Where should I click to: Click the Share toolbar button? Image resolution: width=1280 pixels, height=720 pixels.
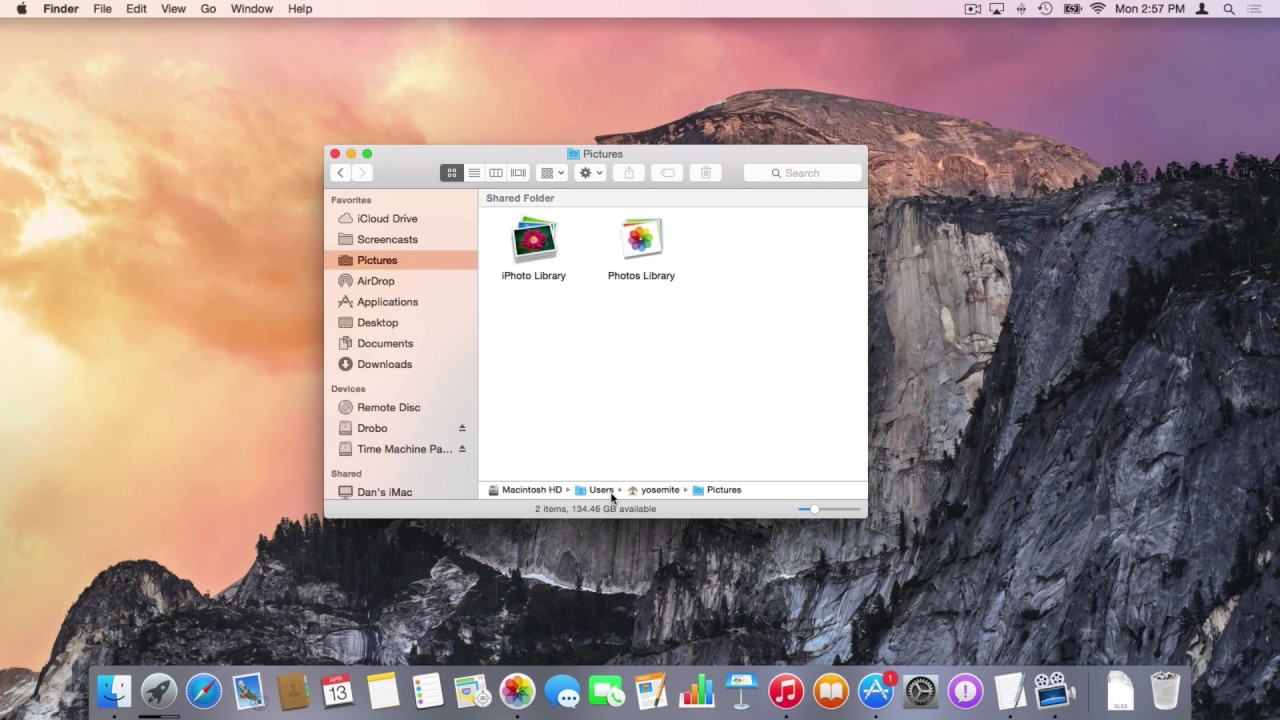coord(629,173)
